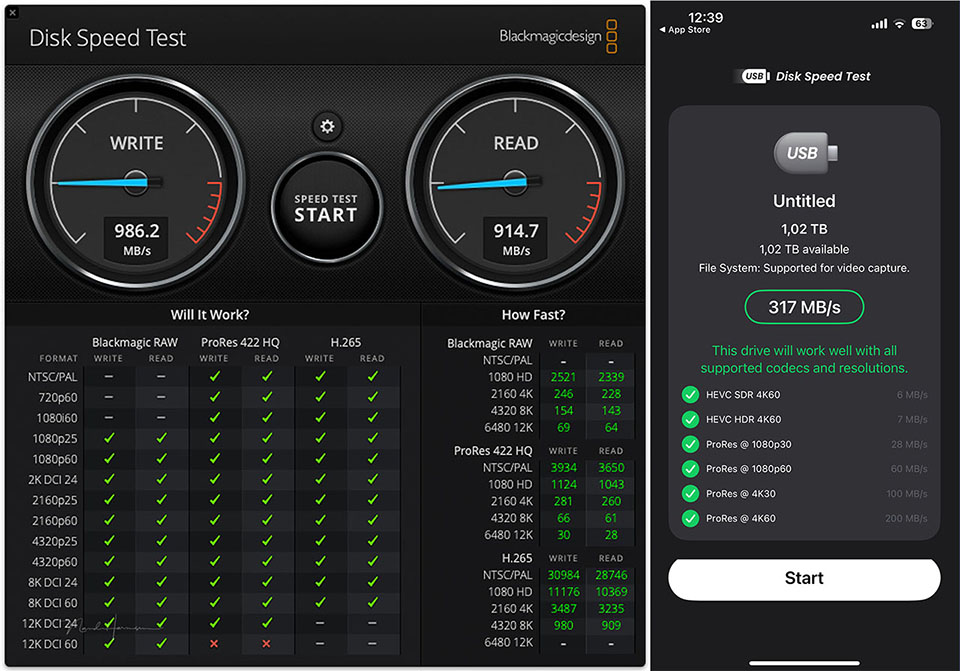
Task: Click the READ speed gauge
Action: click(x=516, y=182)
